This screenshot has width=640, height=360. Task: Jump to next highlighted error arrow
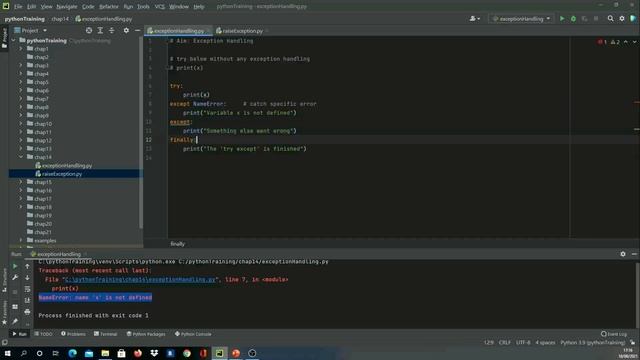[x=634, y=42]
